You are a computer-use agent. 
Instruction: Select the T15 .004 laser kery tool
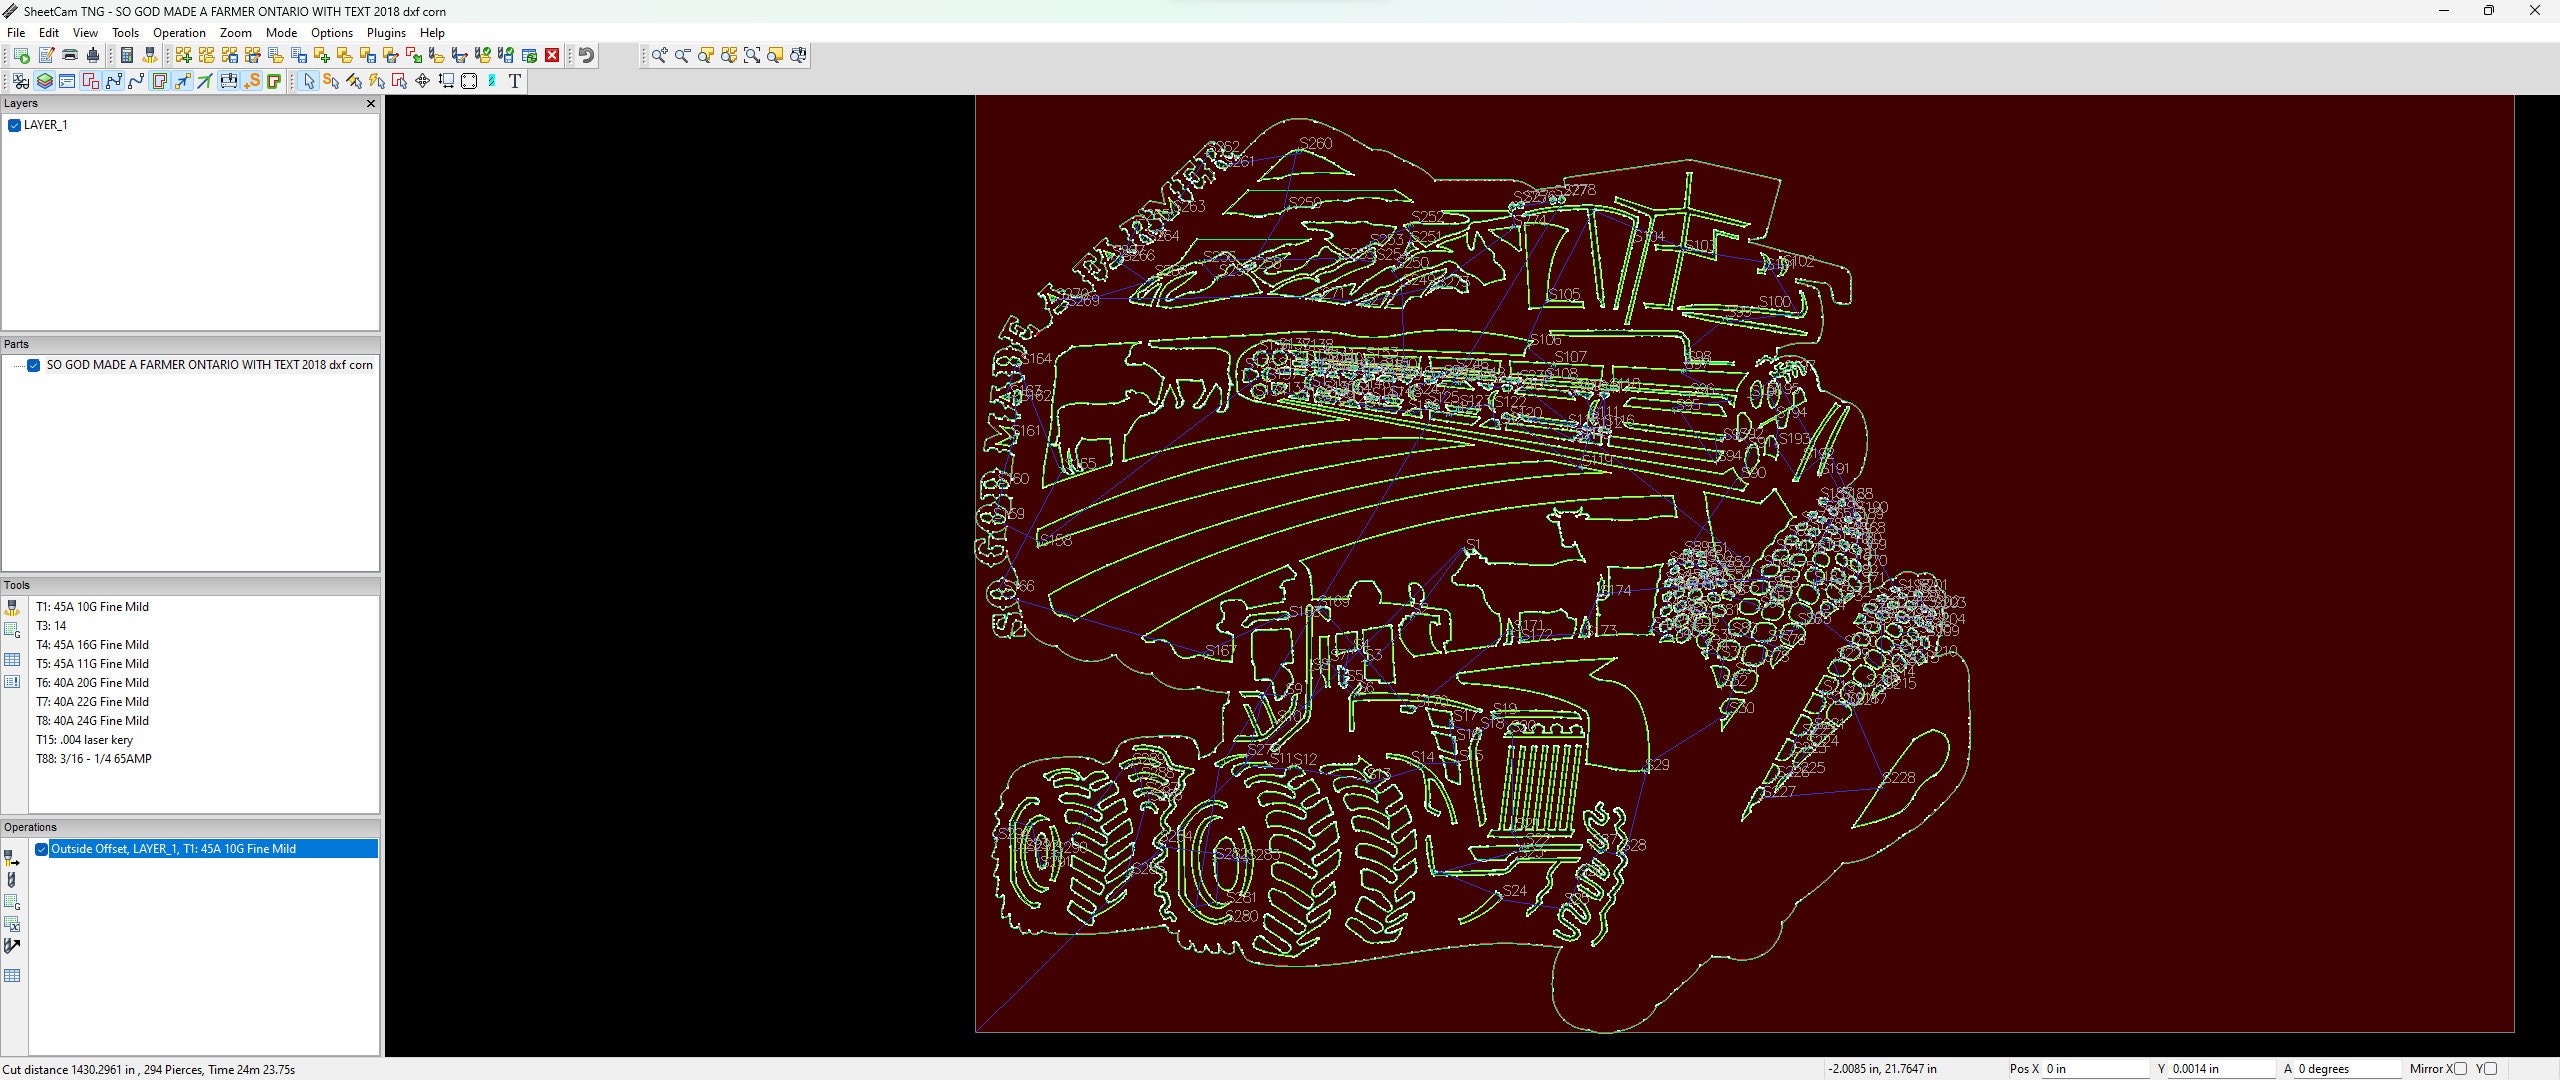point(86,740)
